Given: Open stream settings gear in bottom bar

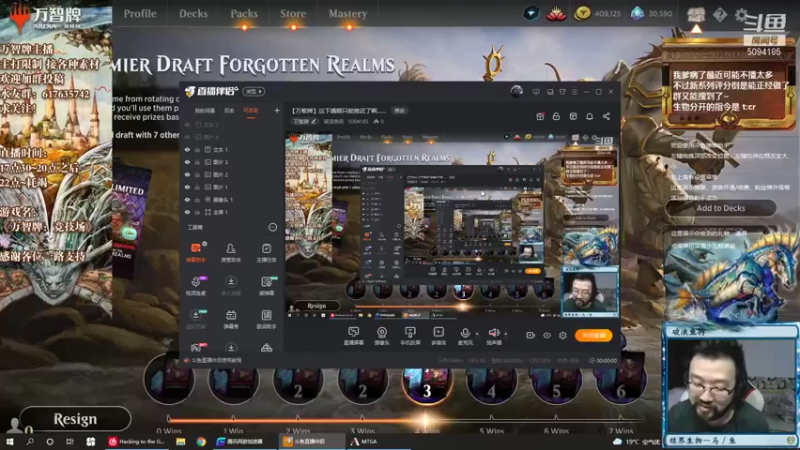Looking at the screenshot, I should tap(563, 335).
